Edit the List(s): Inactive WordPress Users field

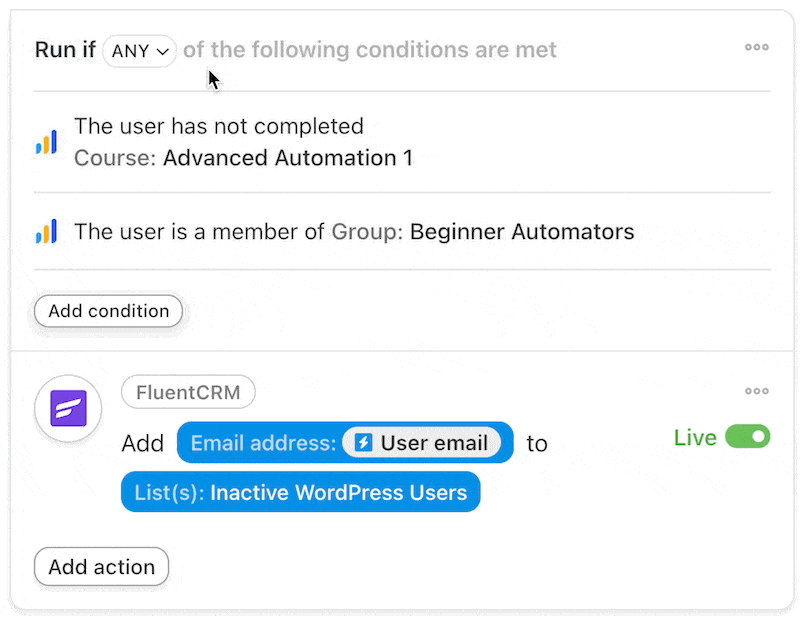pyautogui.click(x=301, y=492)
